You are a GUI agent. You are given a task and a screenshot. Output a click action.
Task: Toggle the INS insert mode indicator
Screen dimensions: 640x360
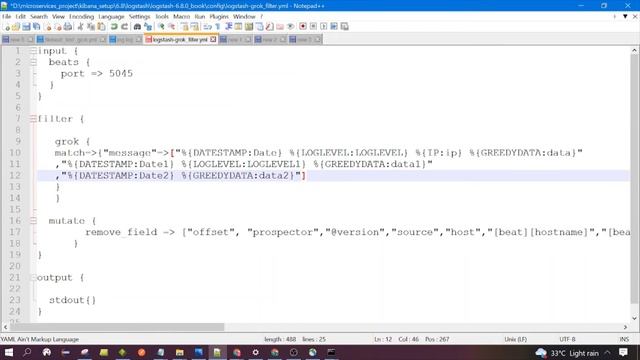point(624,339)
